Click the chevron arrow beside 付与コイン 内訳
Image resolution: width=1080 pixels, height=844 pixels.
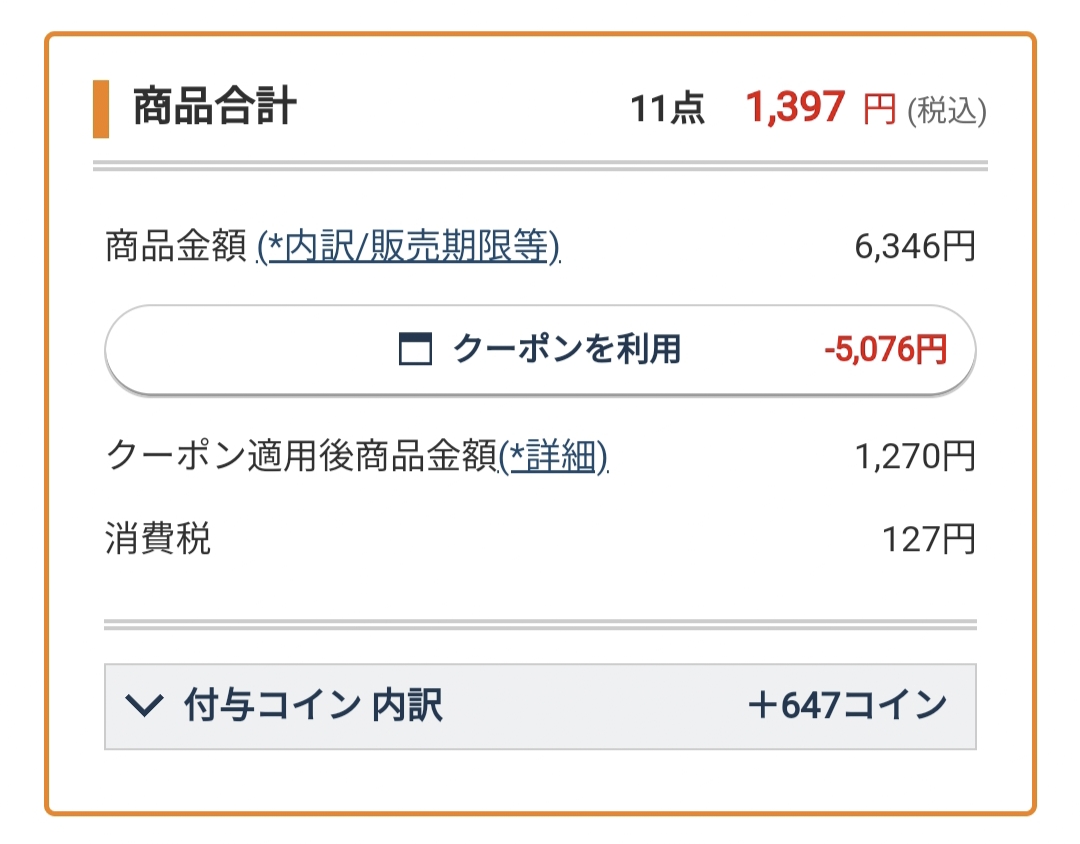tap(144, 706)
